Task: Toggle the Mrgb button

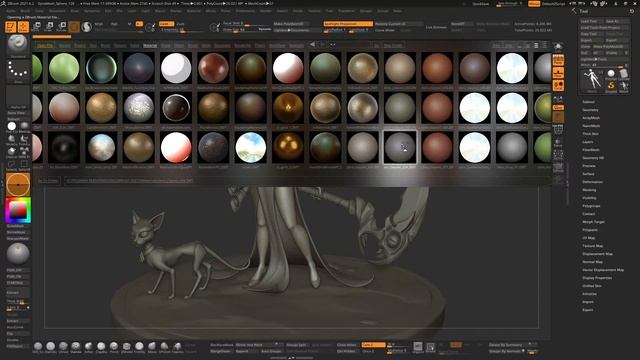Action: pos(99,24)
